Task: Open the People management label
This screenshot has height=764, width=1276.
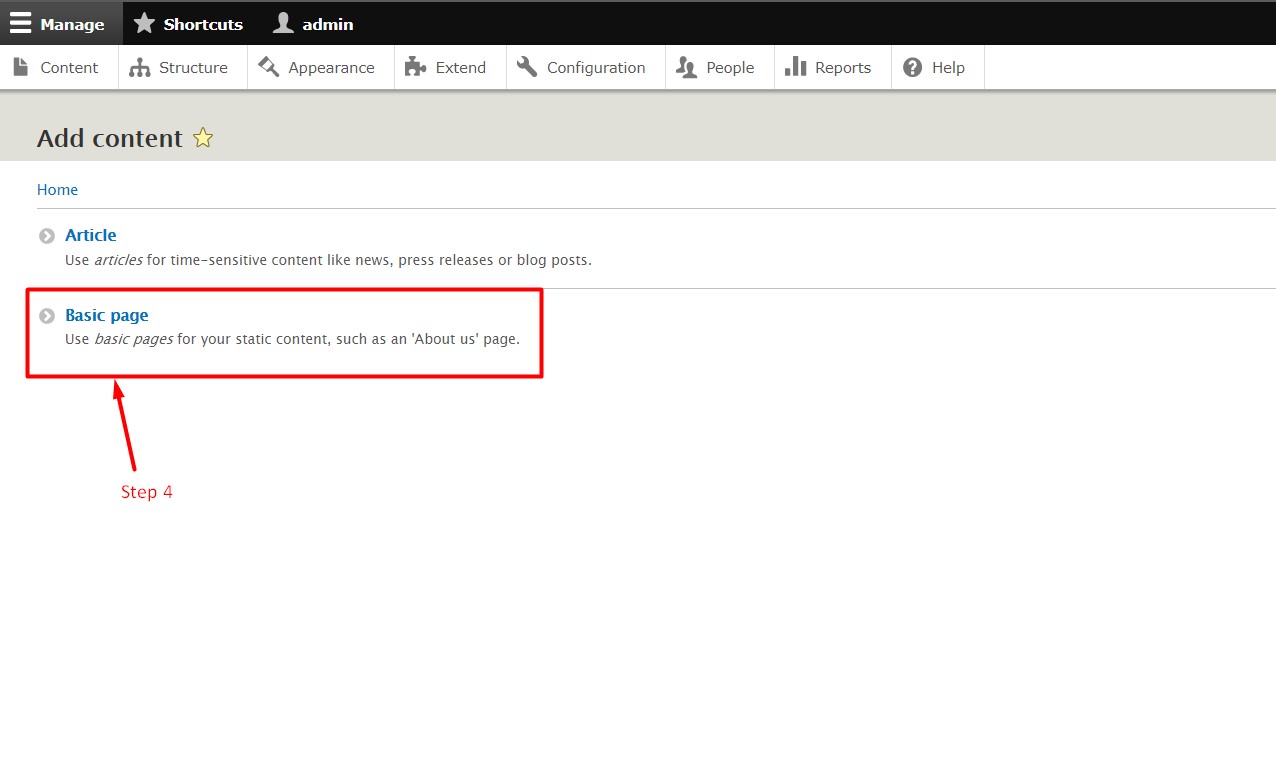Action: click(x=730, y=68)
